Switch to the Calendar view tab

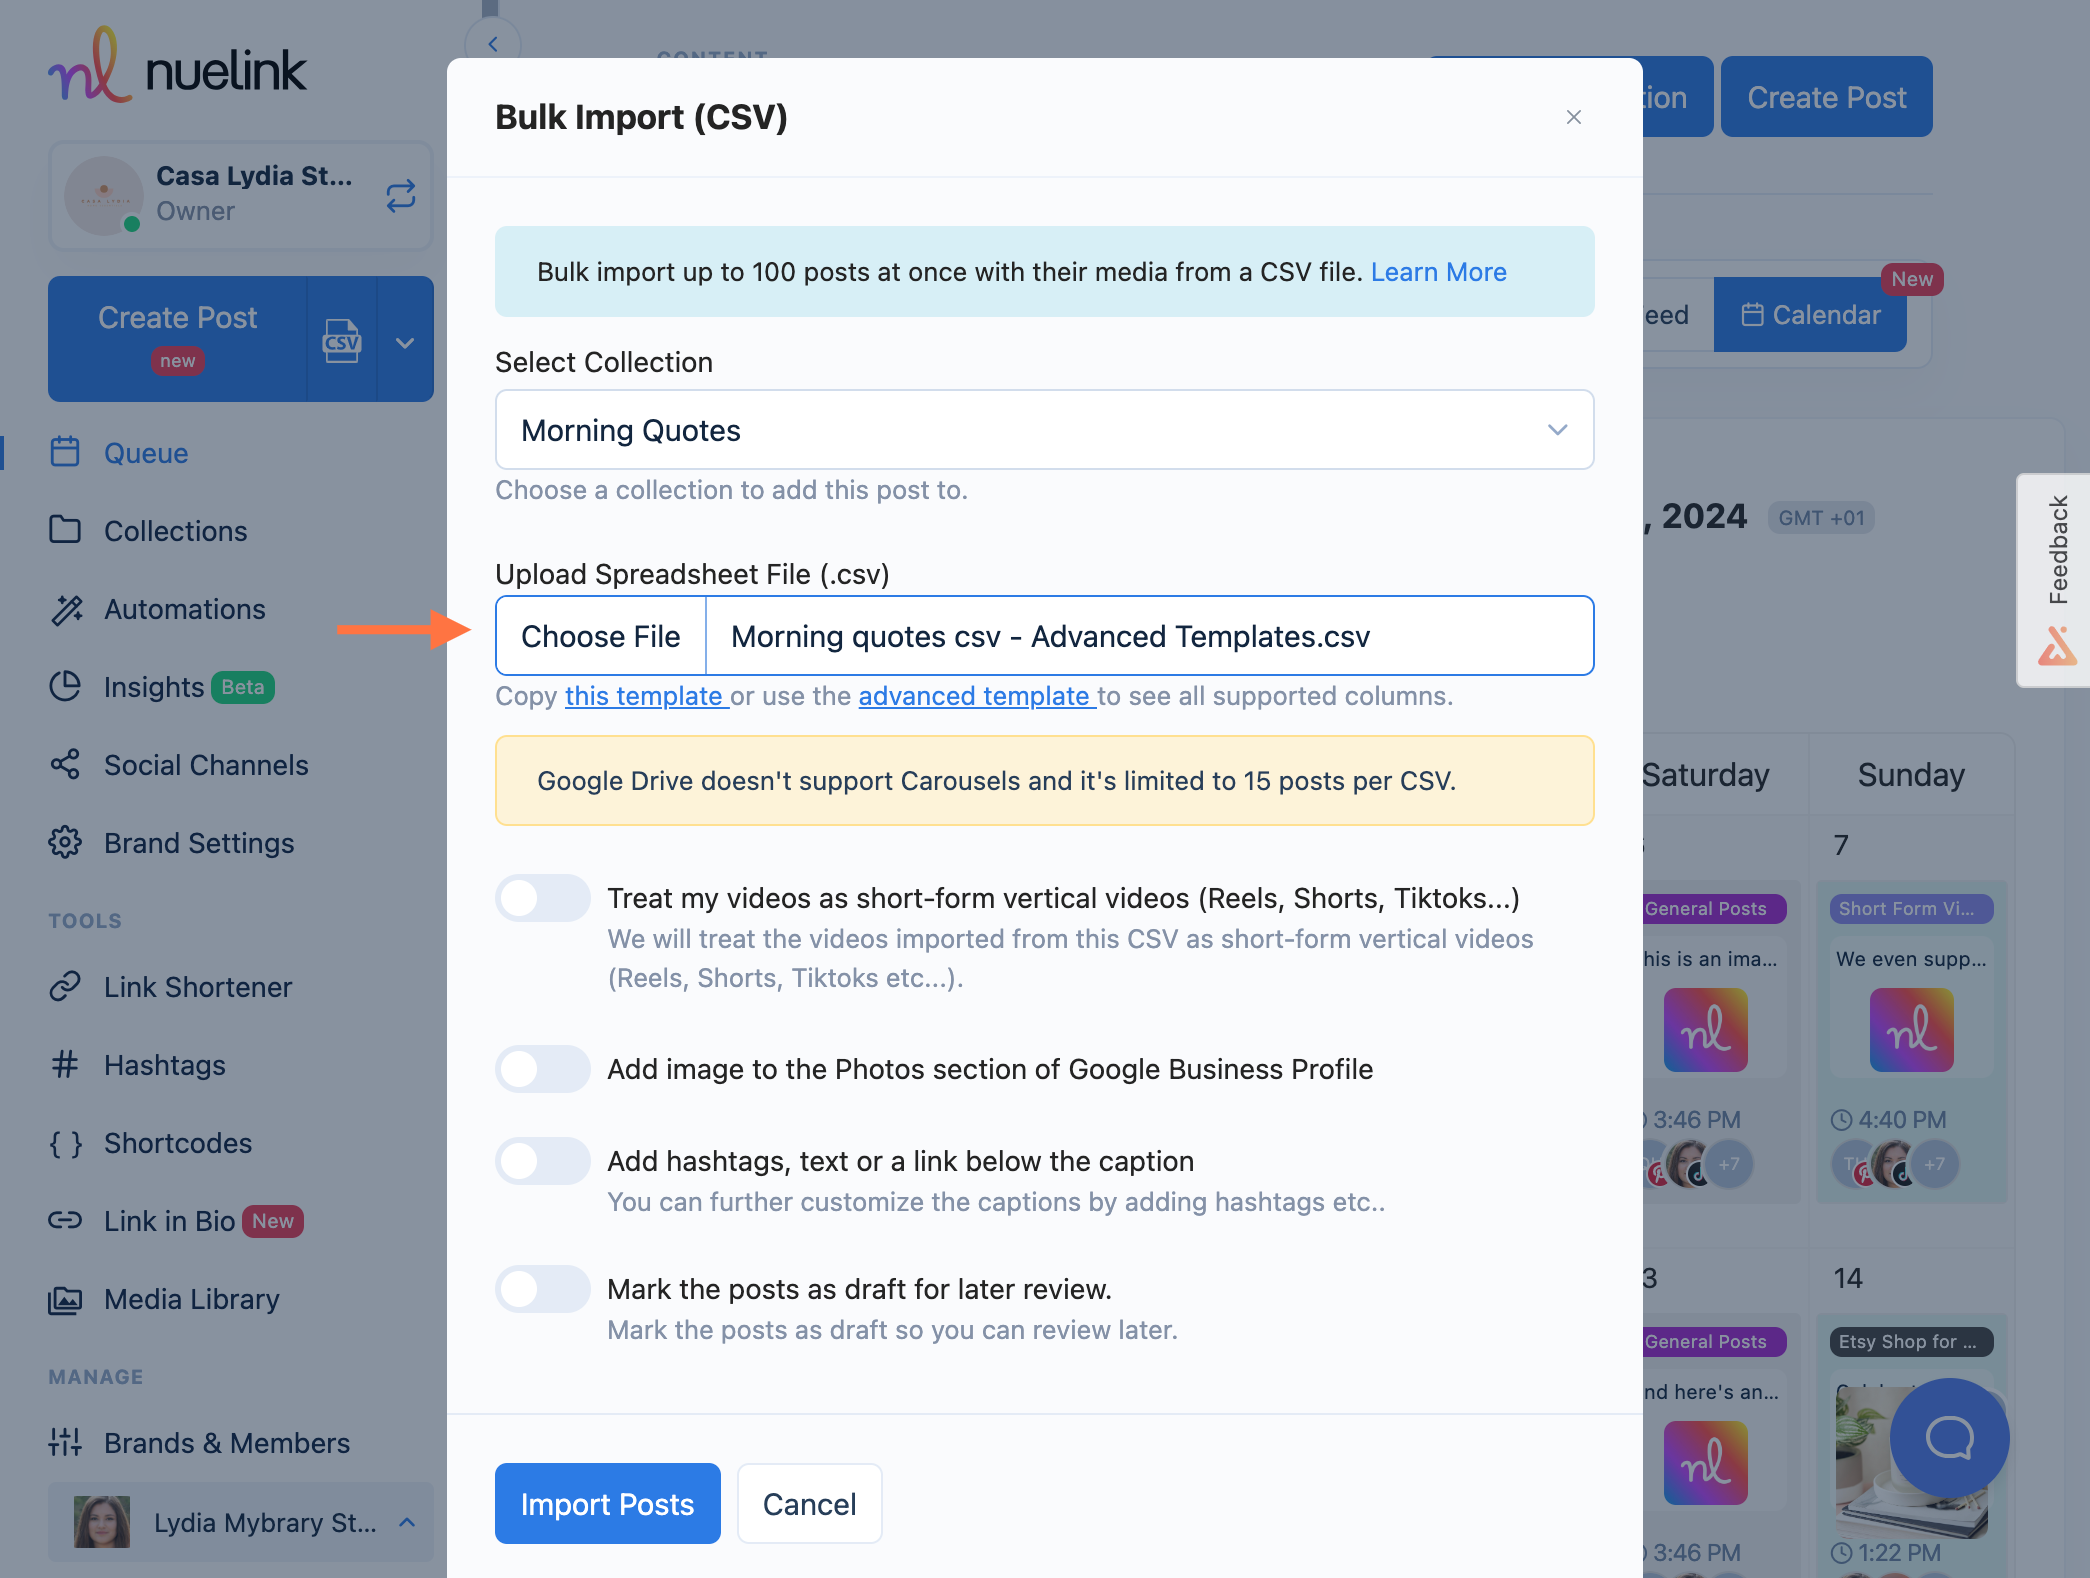tap(1810, 315)
